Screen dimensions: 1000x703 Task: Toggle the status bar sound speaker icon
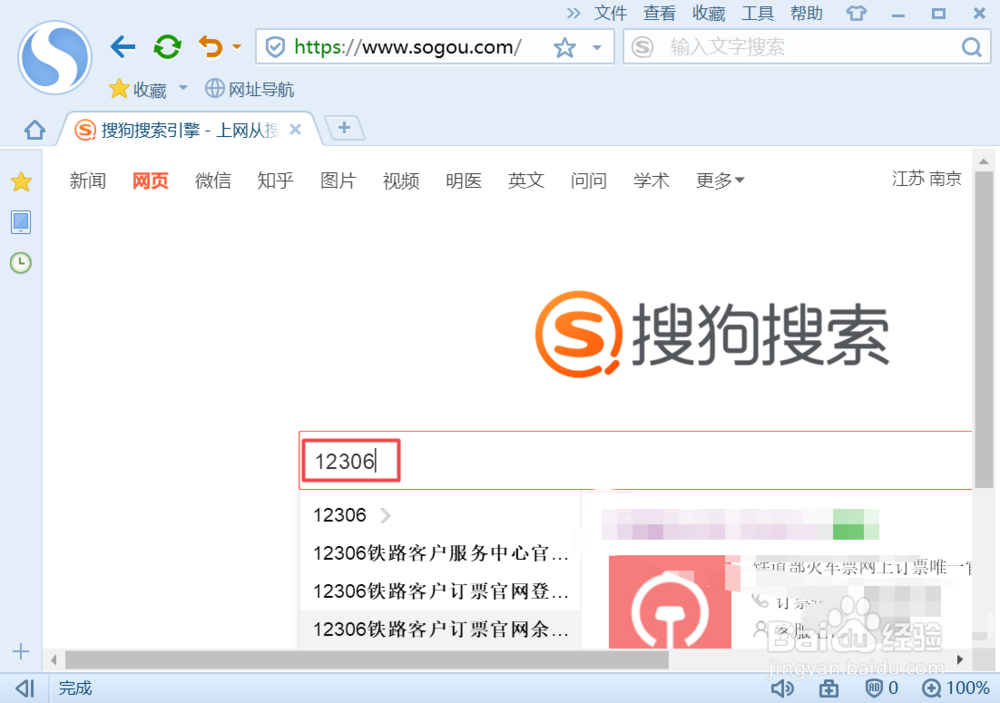[x=783, y=688]
